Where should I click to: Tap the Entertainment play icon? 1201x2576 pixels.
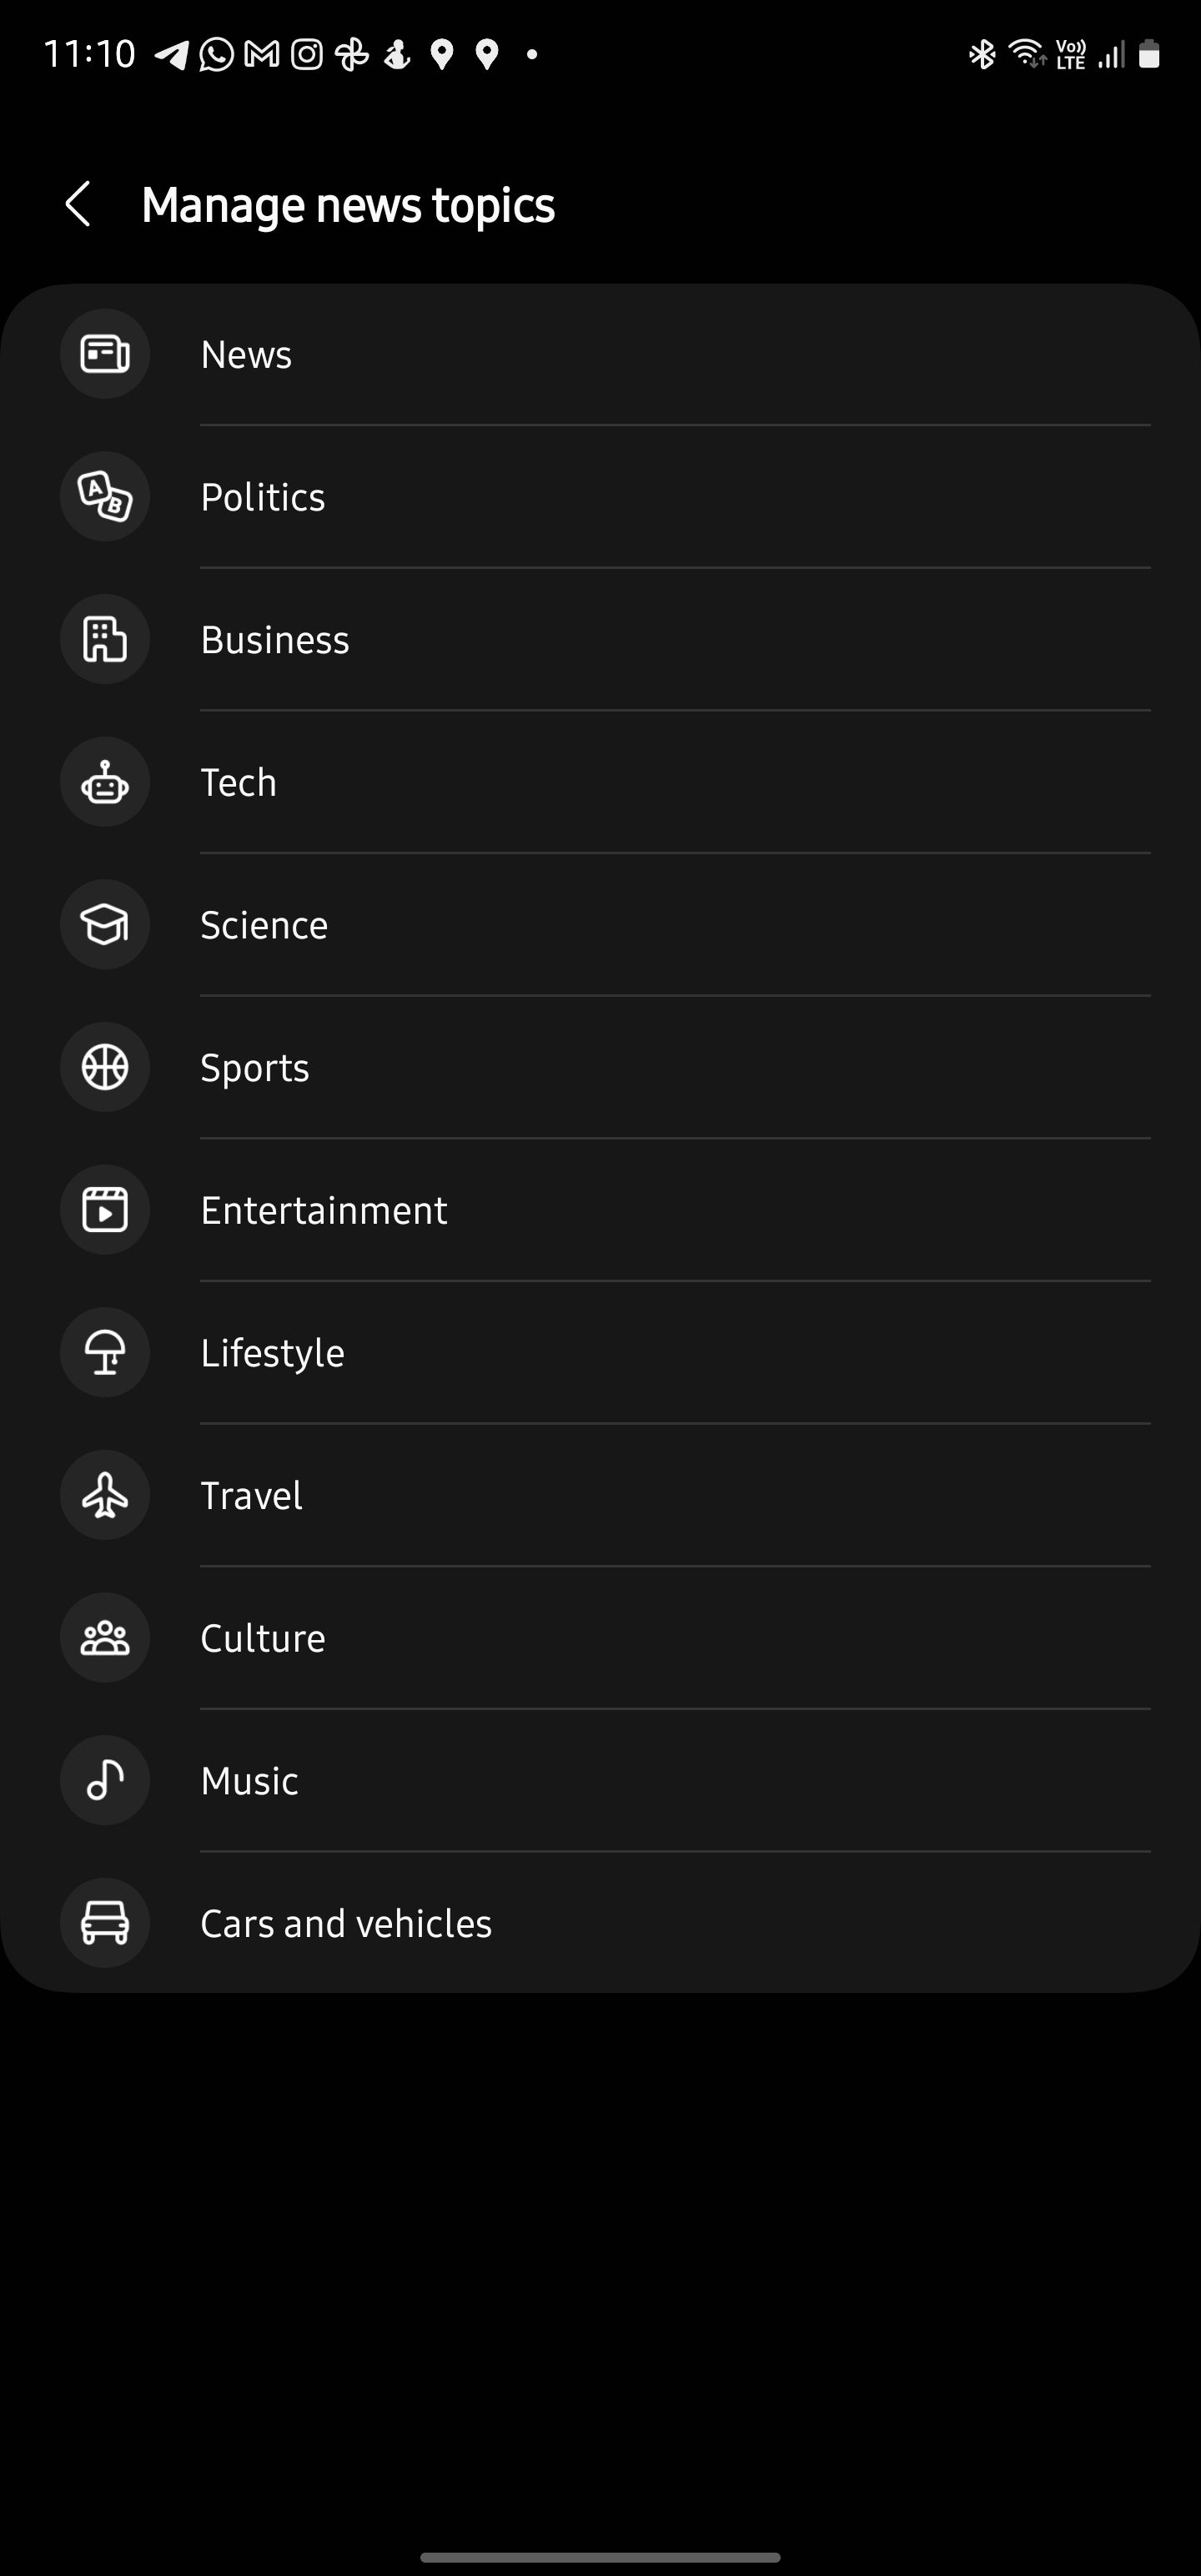pos(105,1211)
